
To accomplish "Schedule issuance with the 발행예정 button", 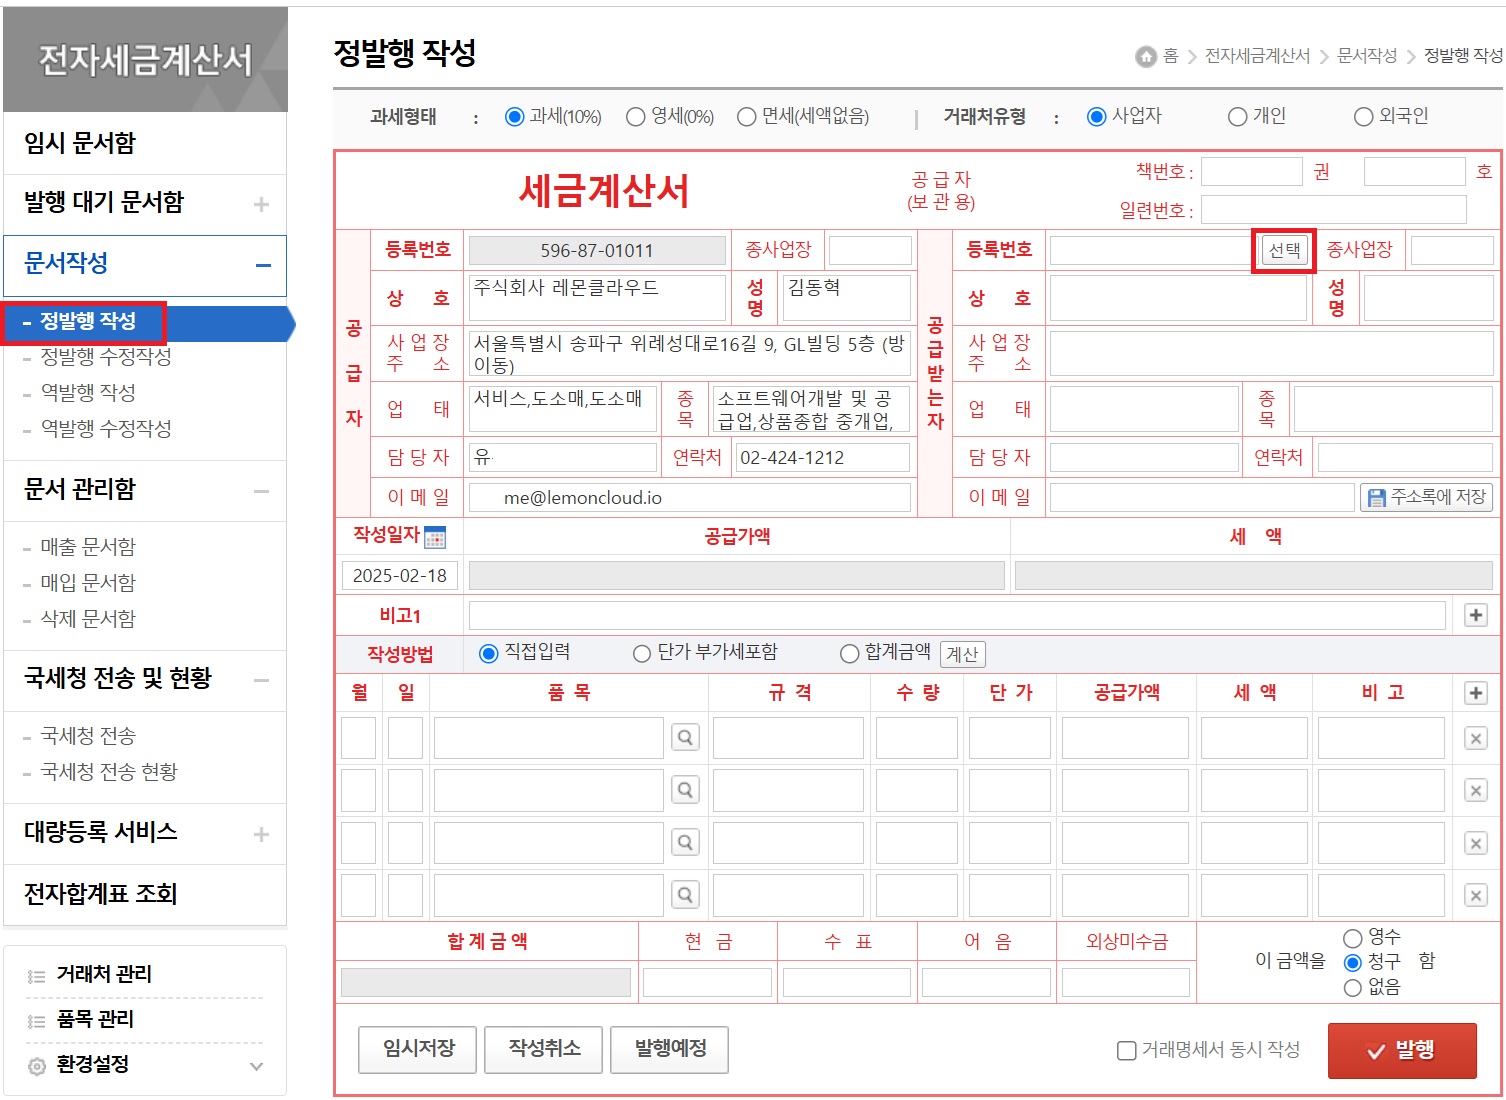I will click(670, 1049).
